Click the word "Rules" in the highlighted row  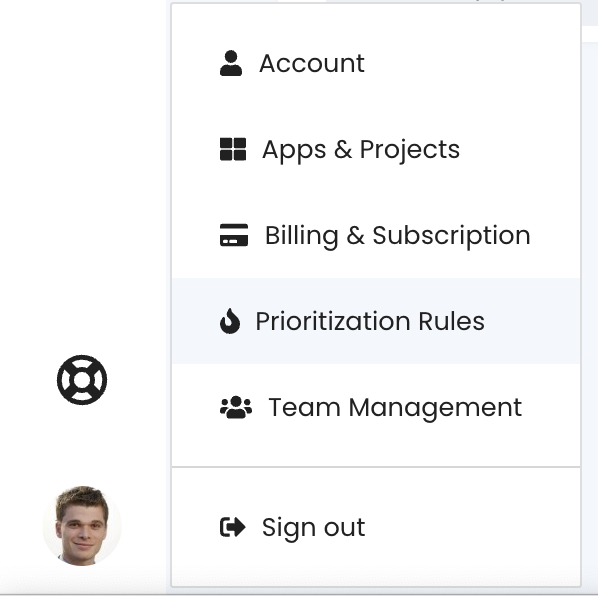(451, 321)
